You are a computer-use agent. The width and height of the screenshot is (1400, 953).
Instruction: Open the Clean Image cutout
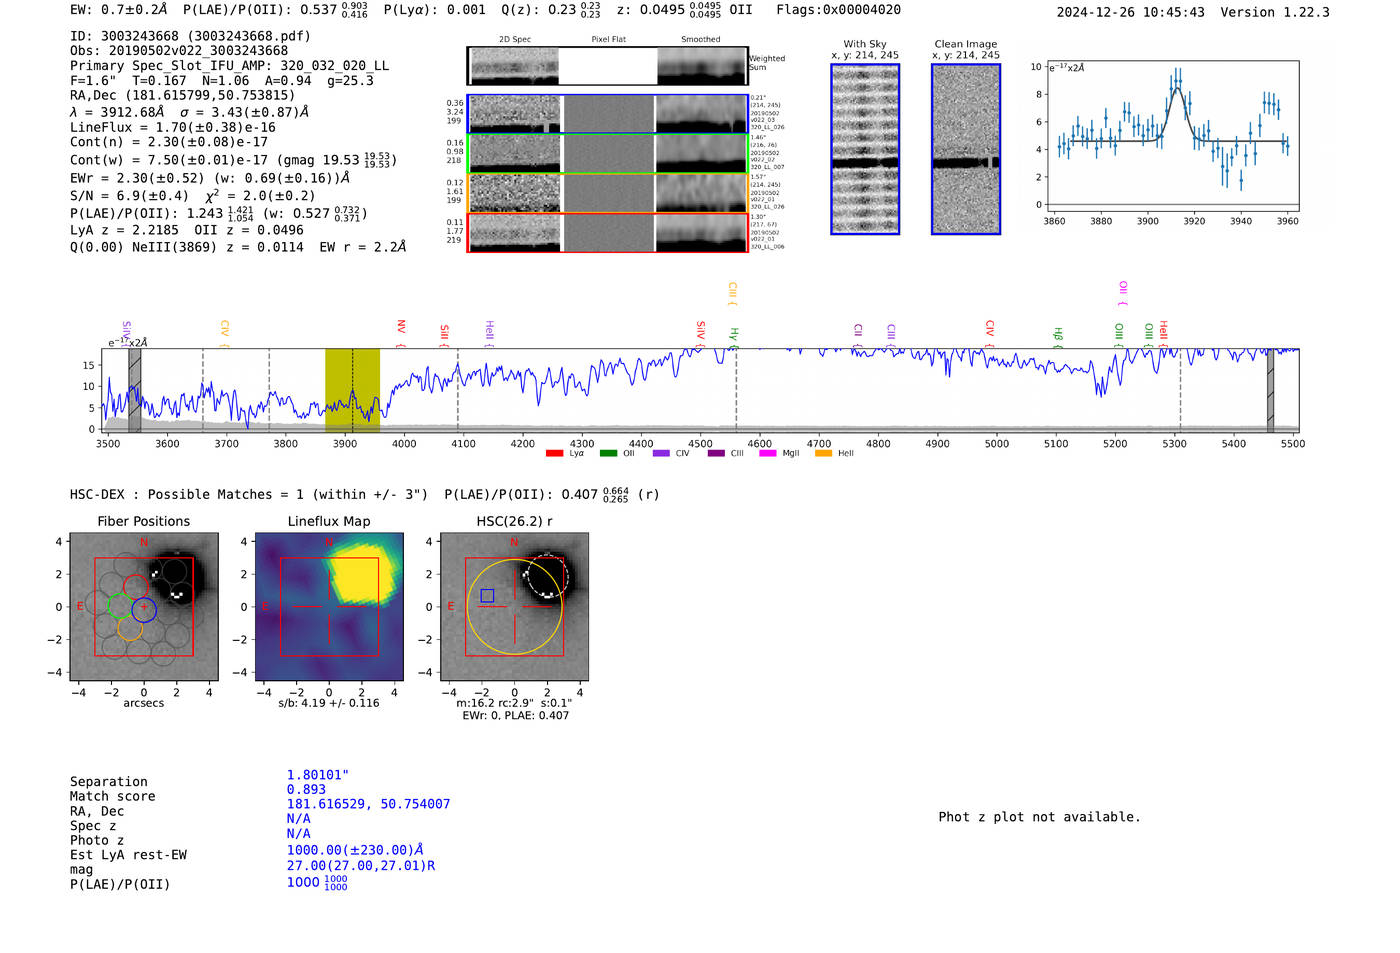966,149
